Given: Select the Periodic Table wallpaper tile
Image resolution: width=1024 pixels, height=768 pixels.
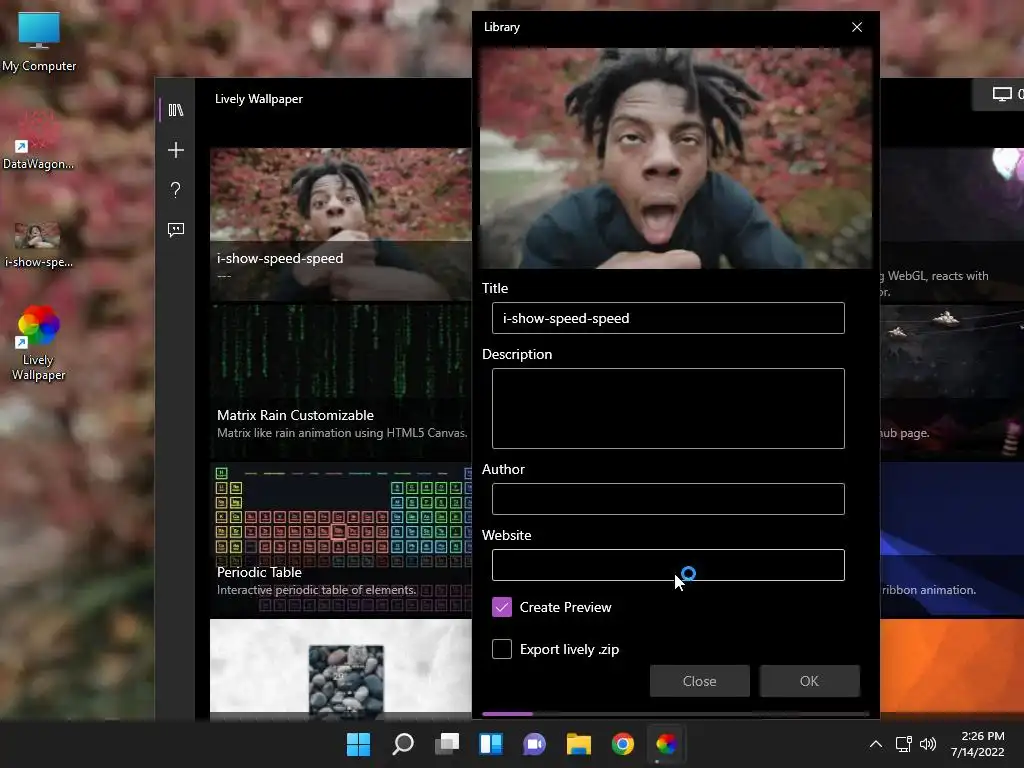Looking at the screenshot, I should click(x=341, y=539).
